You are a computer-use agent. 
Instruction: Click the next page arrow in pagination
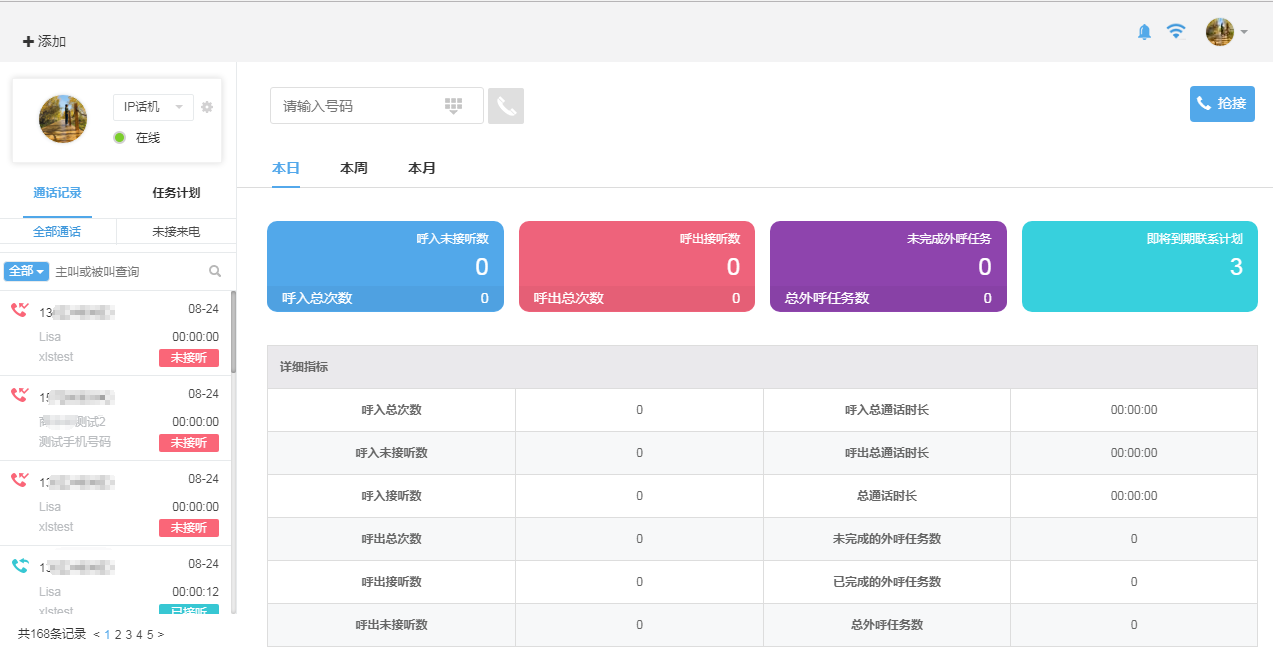pos(160,634)
